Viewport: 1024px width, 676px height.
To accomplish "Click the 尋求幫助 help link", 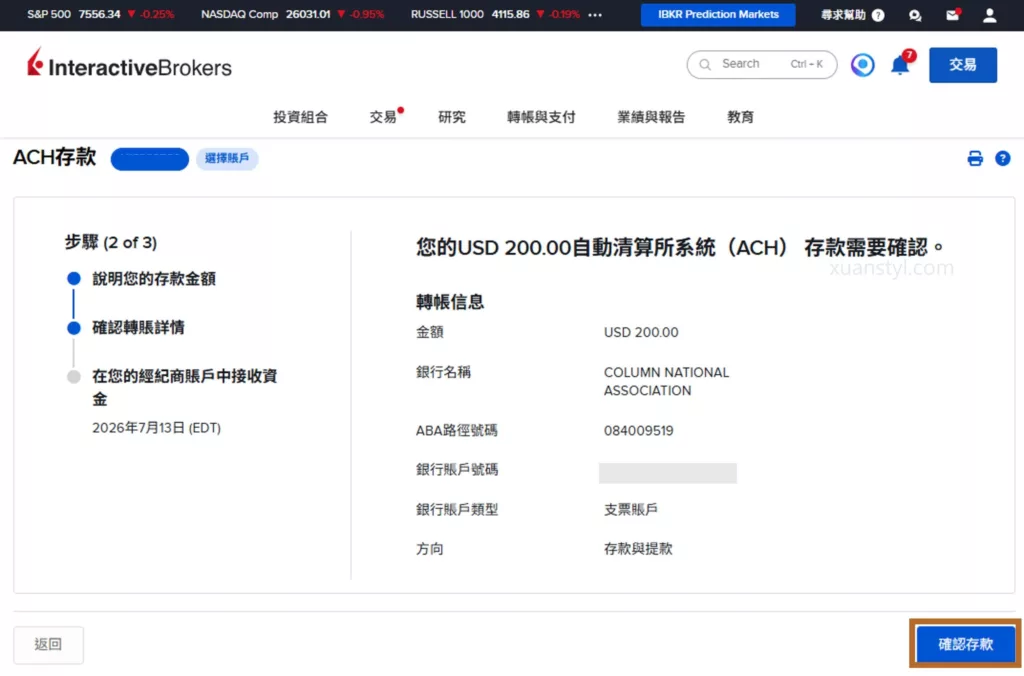I will point(852,15).
